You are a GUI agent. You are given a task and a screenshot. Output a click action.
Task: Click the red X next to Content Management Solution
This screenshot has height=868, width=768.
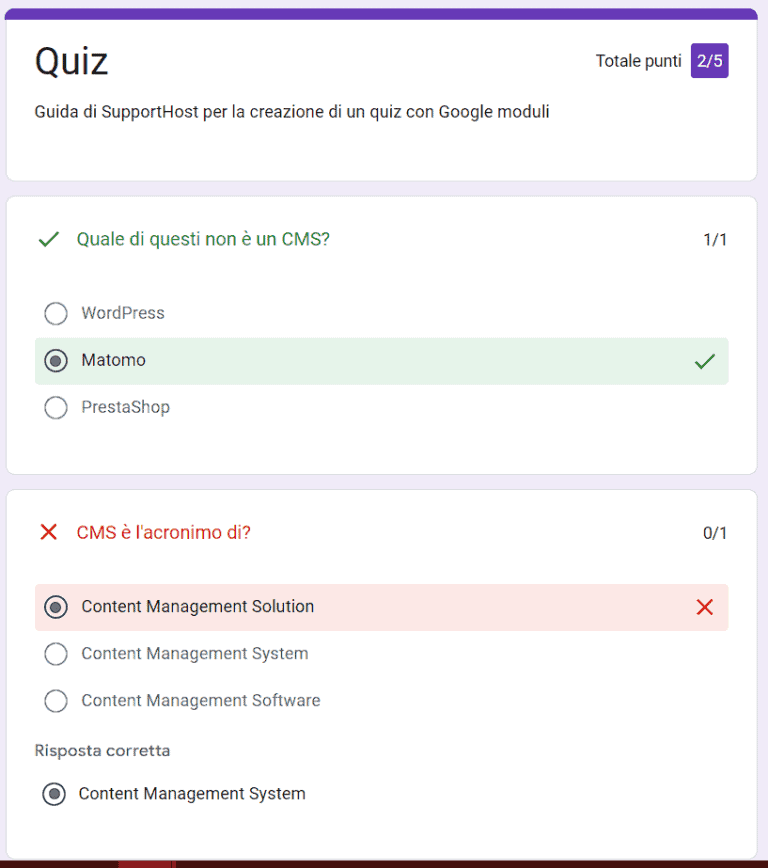point(705,607)
